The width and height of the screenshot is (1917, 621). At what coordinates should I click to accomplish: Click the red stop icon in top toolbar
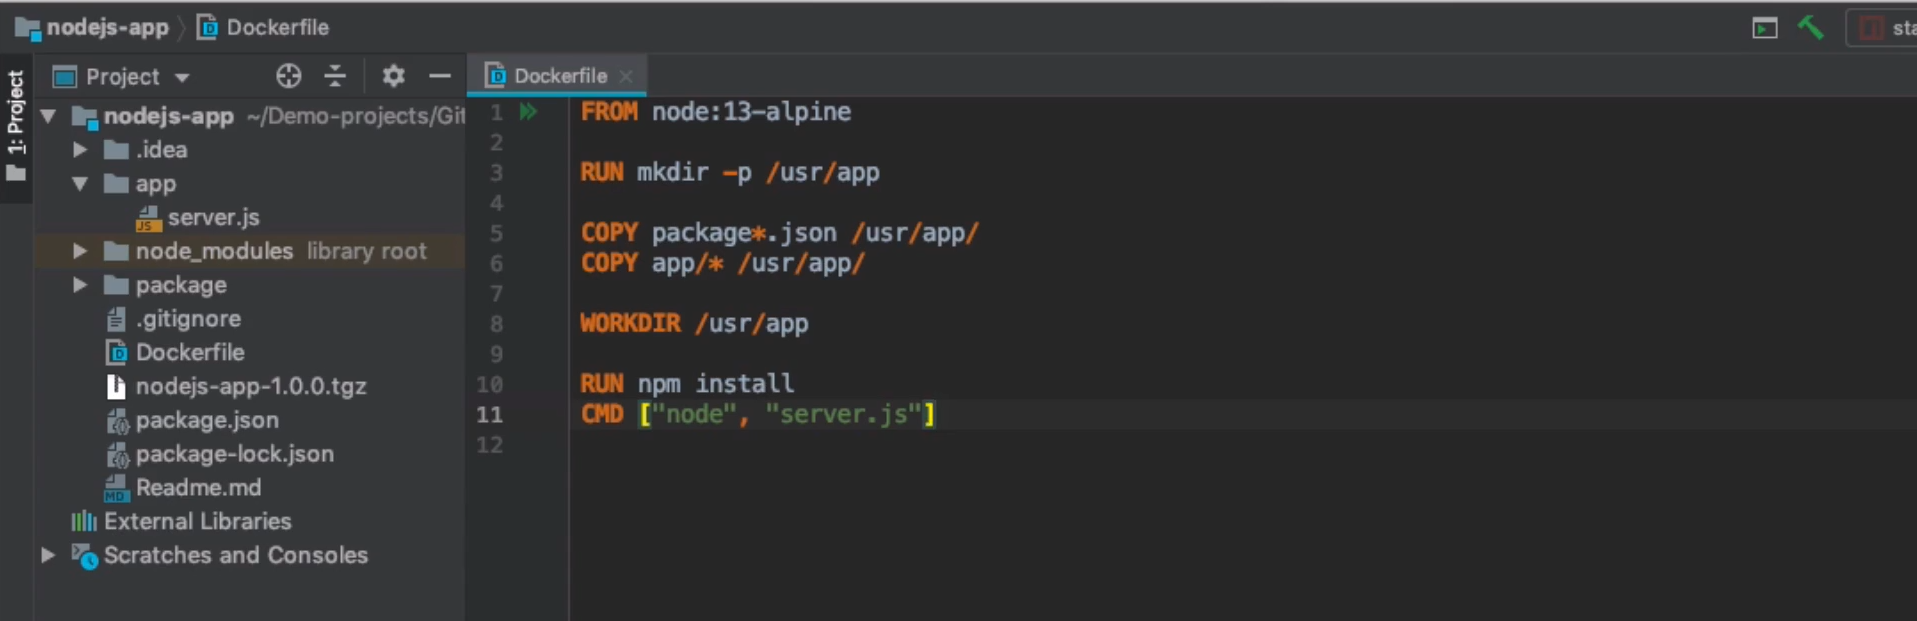[x=1871, y=28]
